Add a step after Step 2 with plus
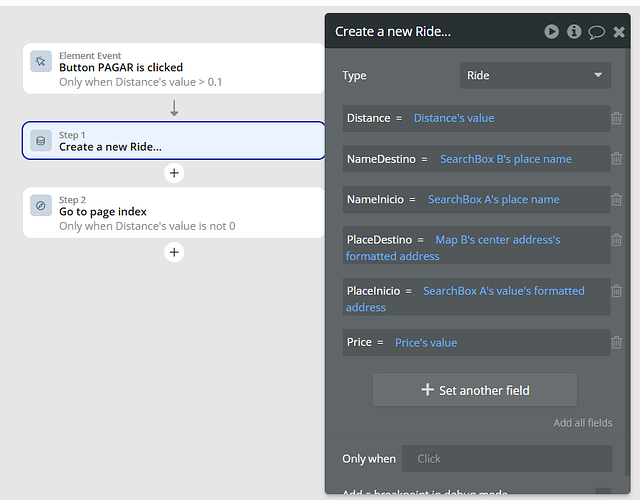 [x=174, y=252]
